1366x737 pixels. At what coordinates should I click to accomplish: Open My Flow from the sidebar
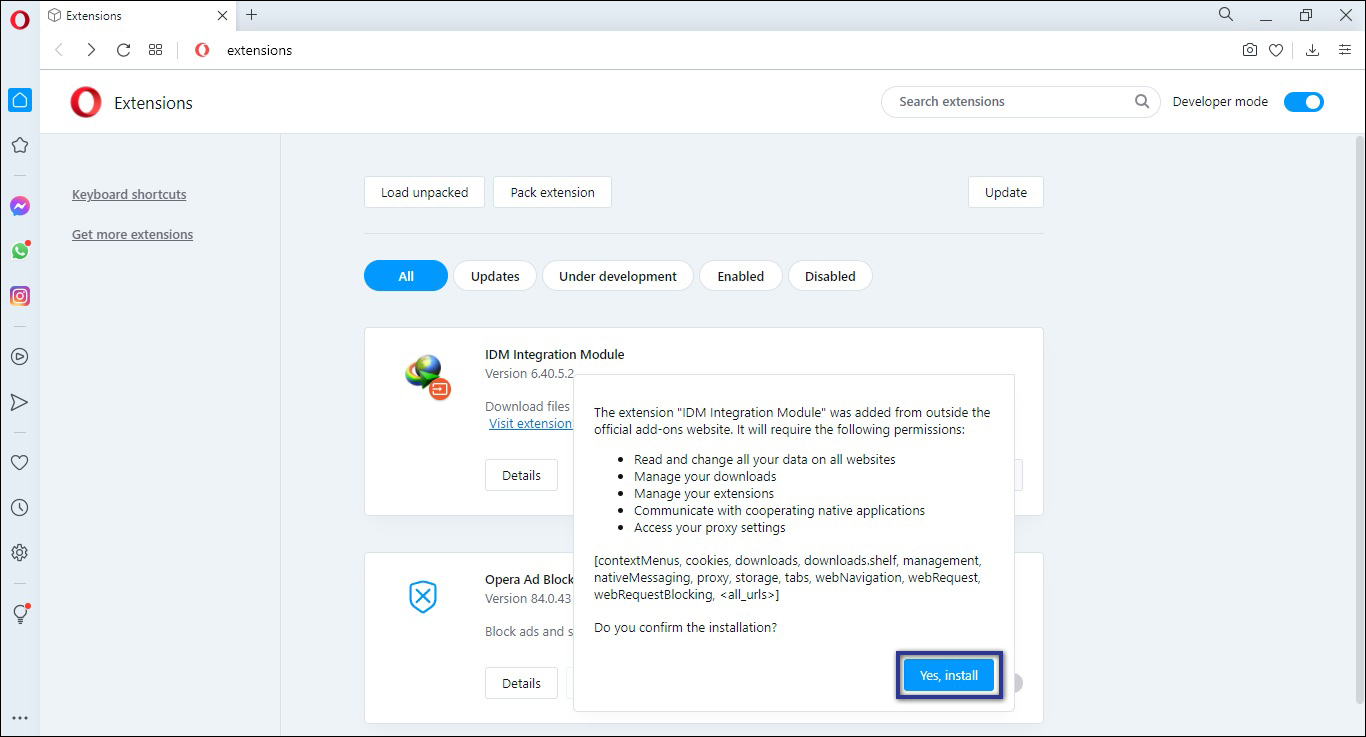click(20, 402)
